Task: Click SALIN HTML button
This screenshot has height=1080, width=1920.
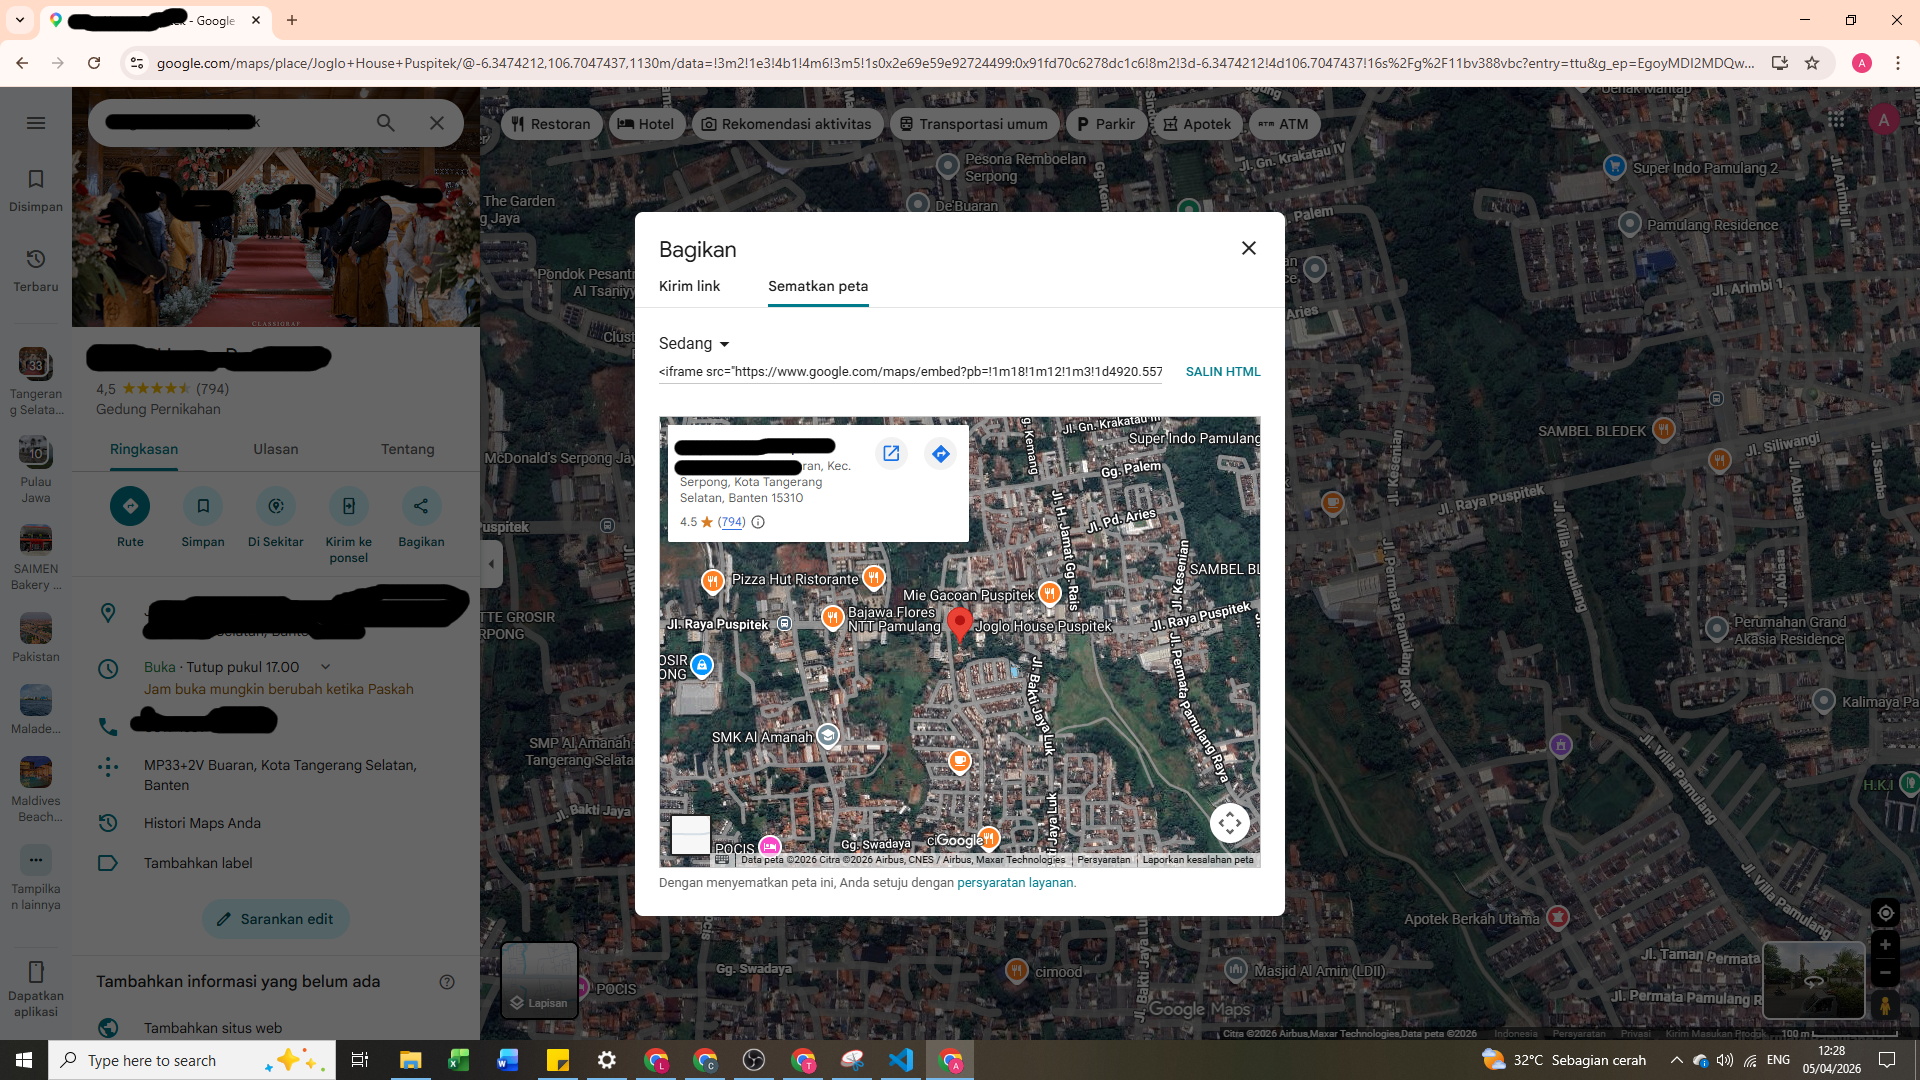Action: (1222, 372)
